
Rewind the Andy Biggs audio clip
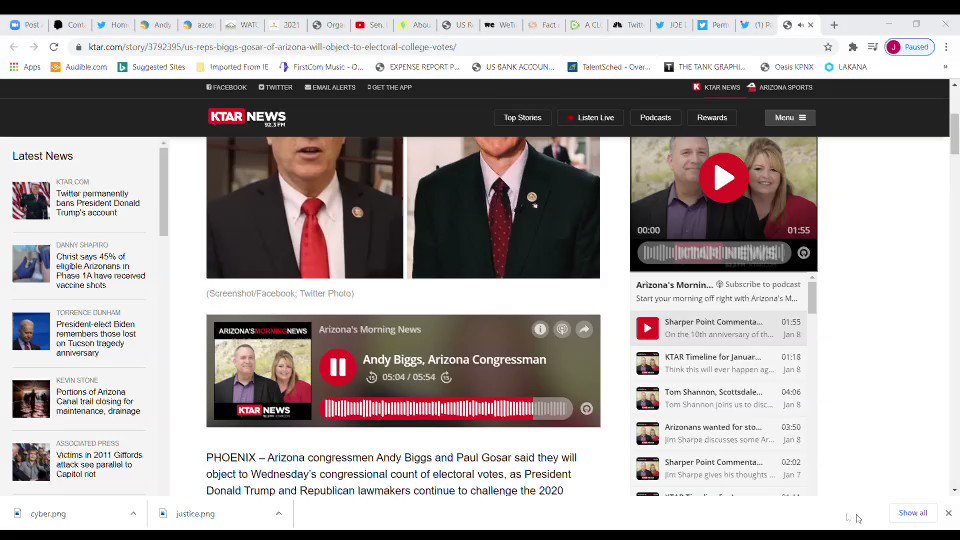[372, 377]
